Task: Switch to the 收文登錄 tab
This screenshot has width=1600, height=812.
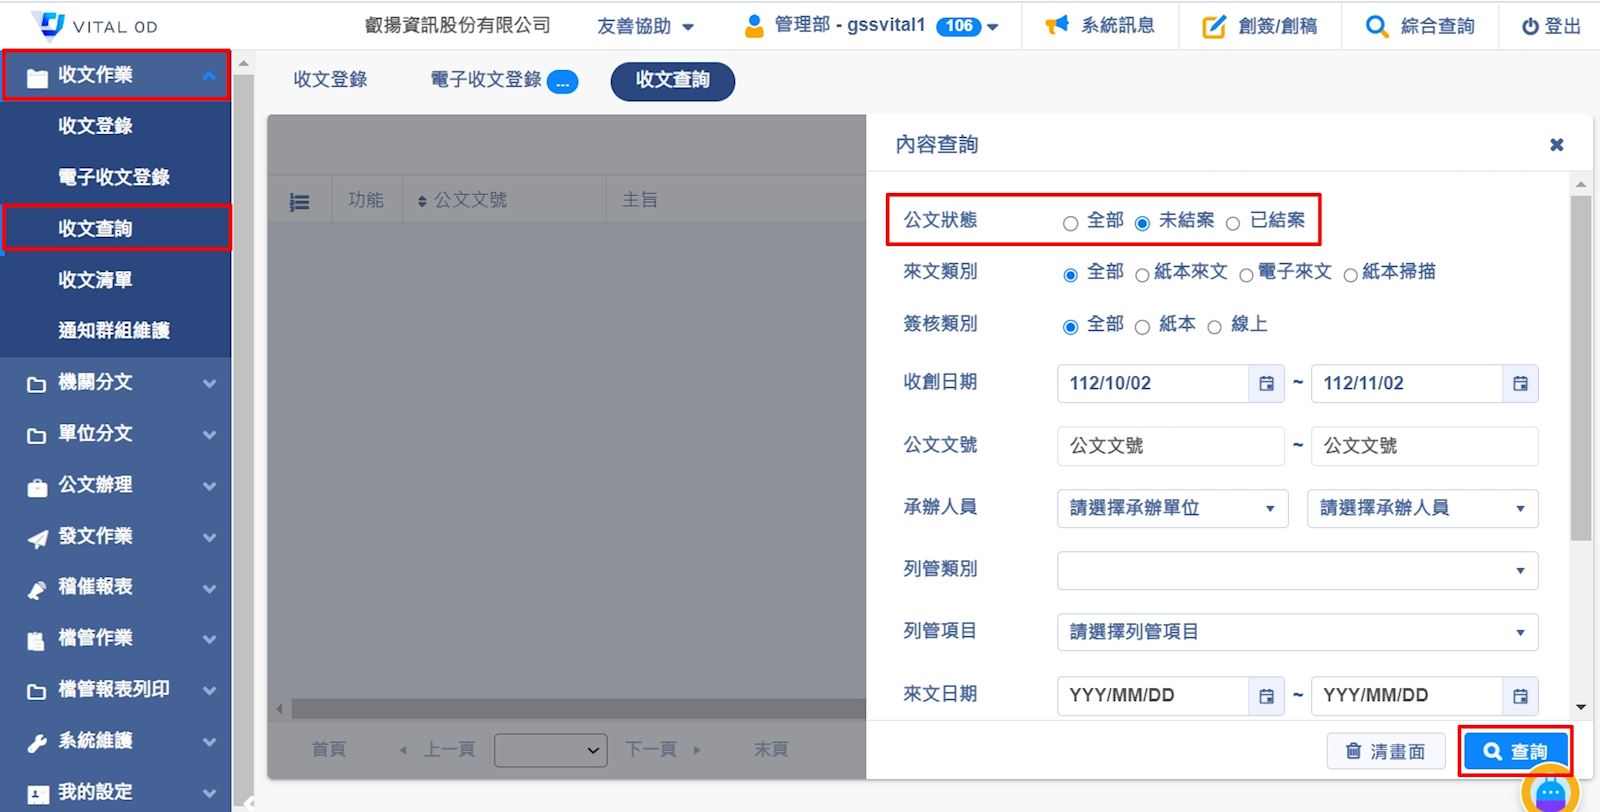Action: click(330, 80)
